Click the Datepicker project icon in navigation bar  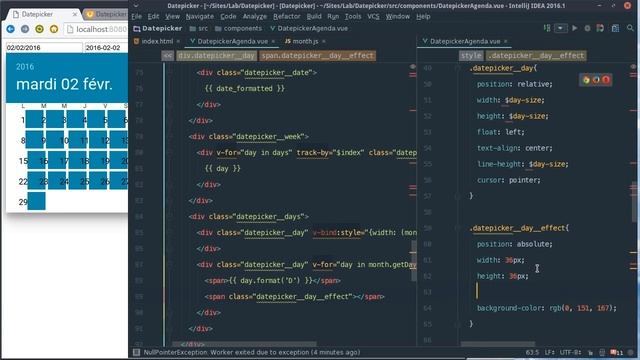point(137,29)
